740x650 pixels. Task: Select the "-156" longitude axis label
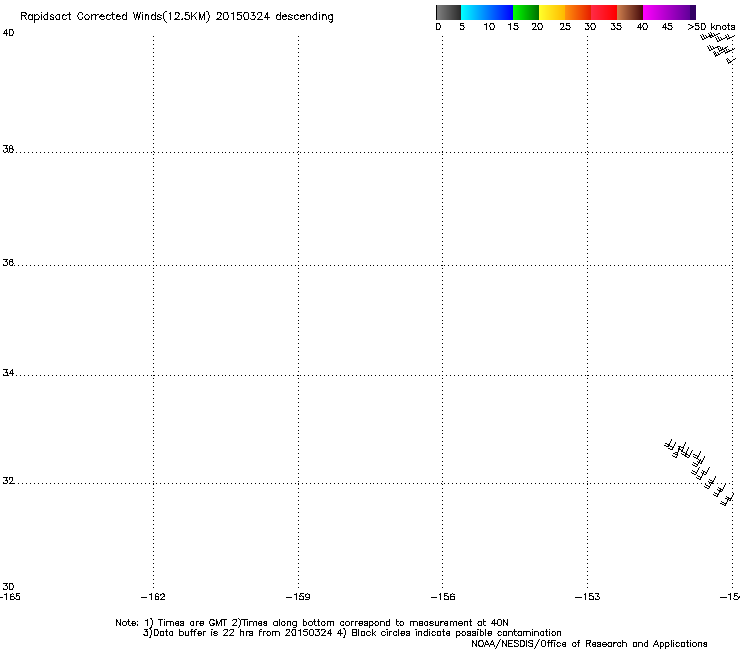pyautogui.click(x=443, y=597)
